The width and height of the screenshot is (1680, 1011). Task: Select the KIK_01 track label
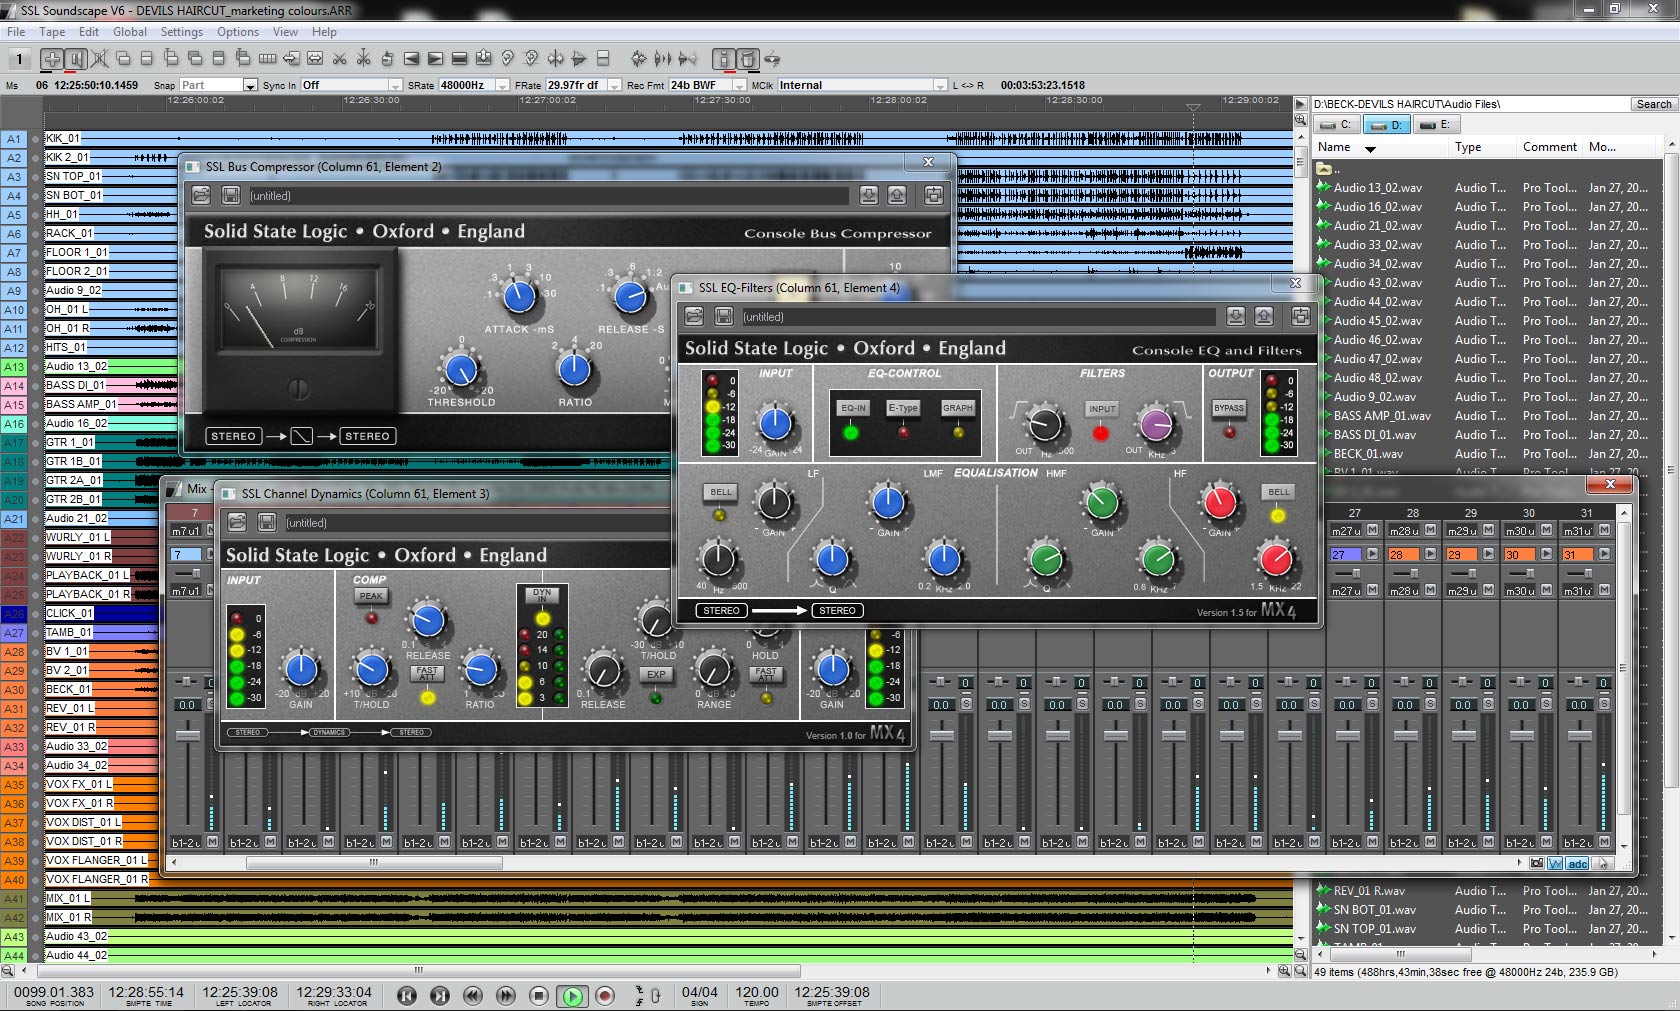tap(62, 138)
